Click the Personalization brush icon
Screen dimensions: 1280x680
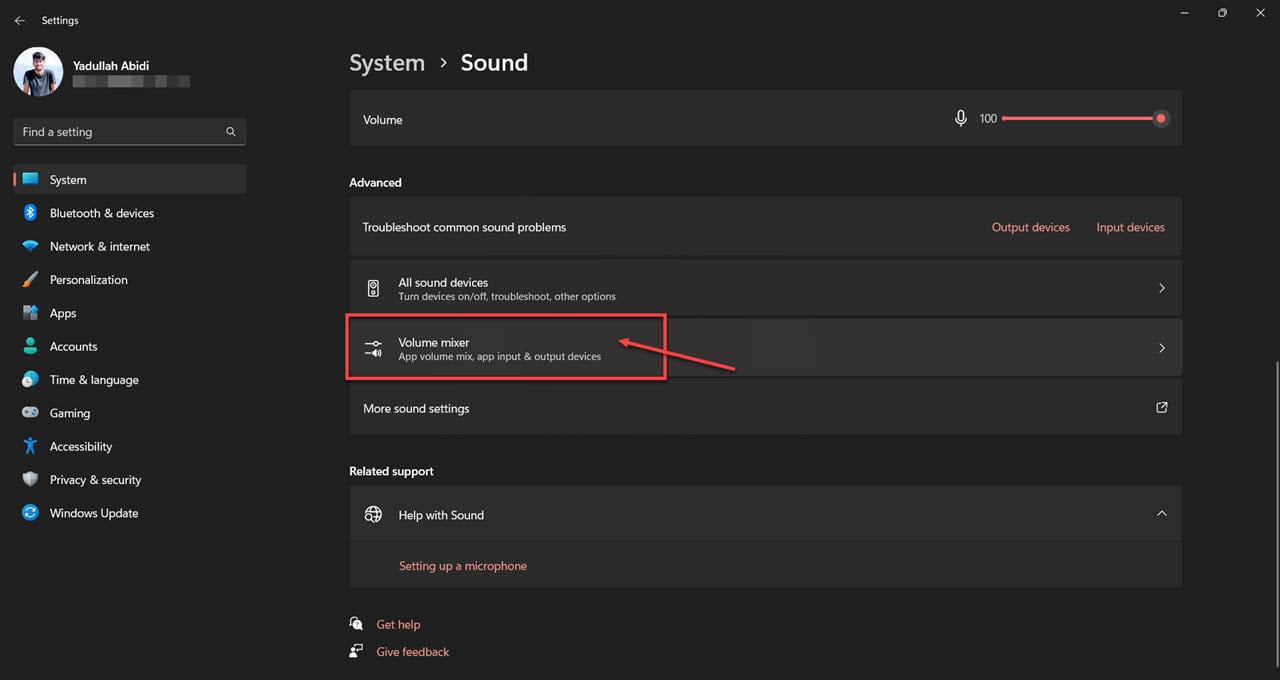(x=29, y=280)
